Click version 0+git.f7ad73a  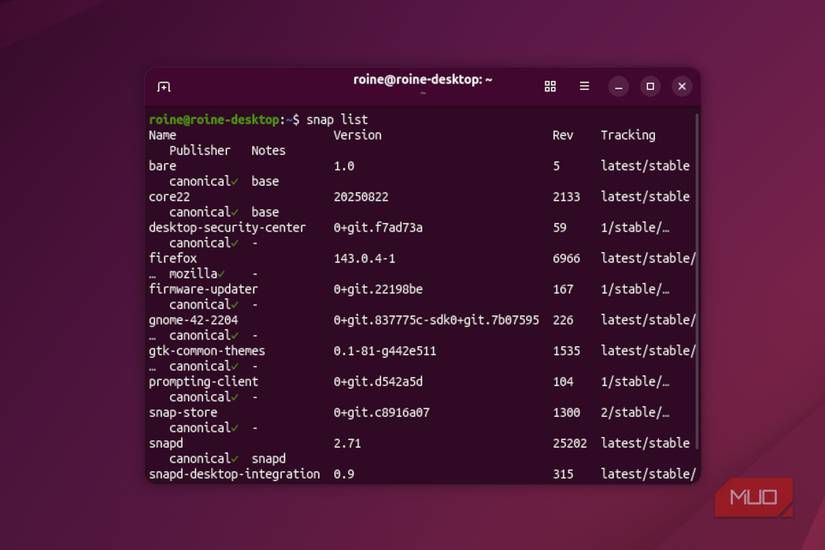click(x=378, y=227)
